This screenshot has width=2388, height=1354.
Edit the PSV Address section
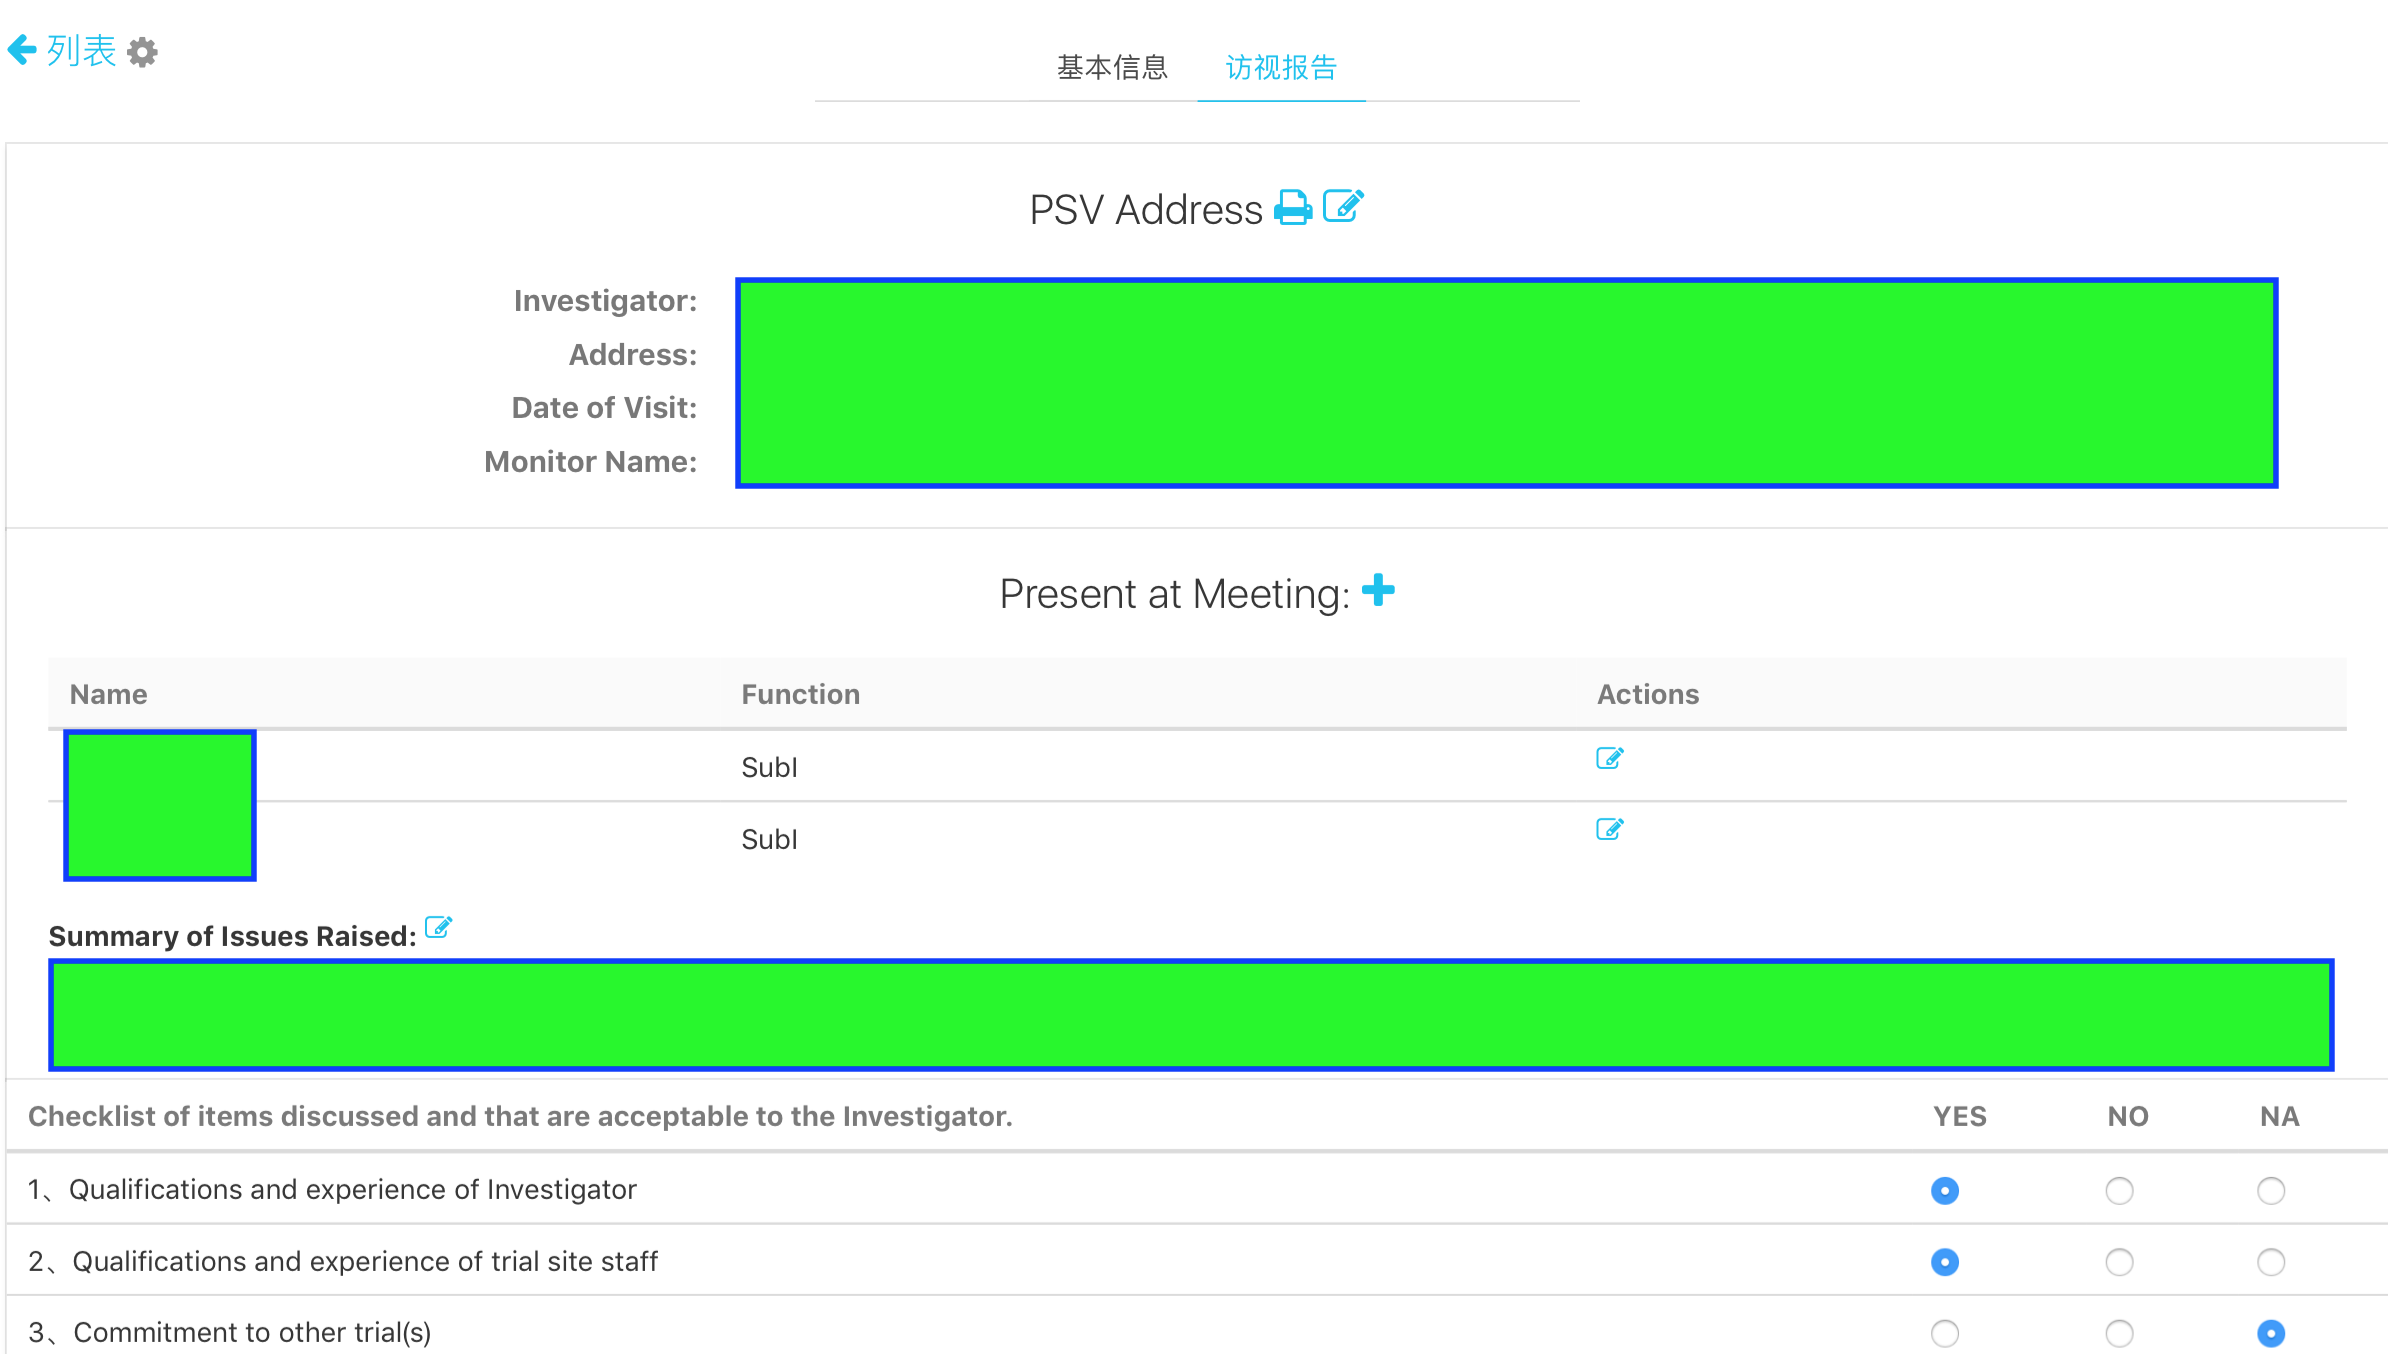click(x=1343, y=206)
